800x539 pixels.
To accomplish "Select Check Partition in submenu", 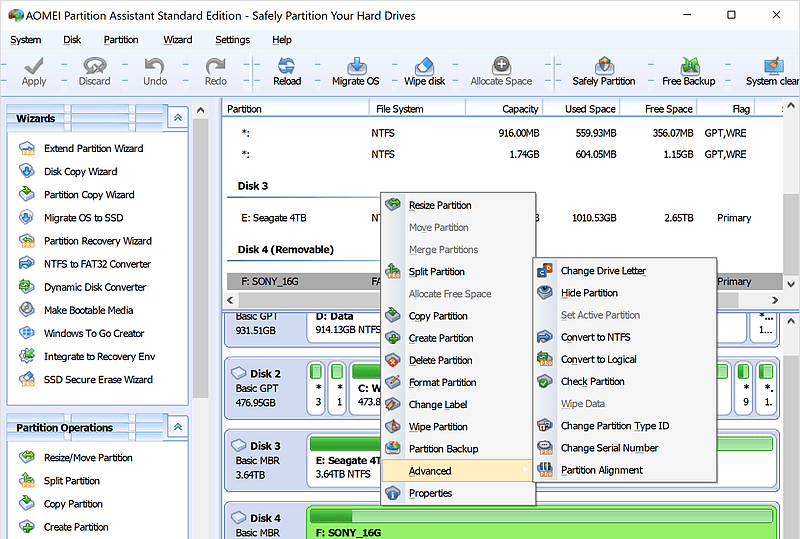I will 624,381.
